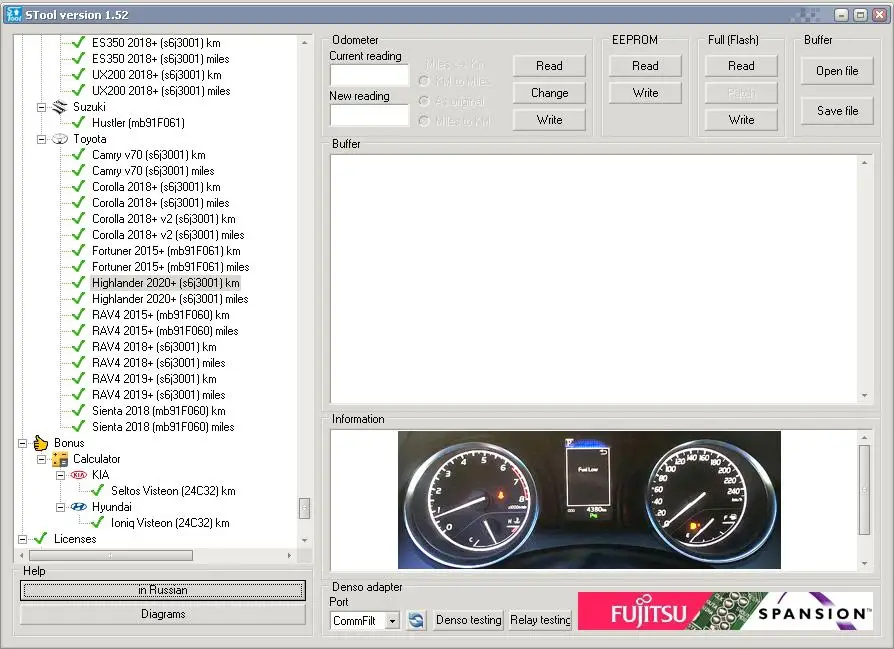Collapse the Bonus tree branch
Image resolution: width=894 pixels, height=649 pixels.
point(22,443)
